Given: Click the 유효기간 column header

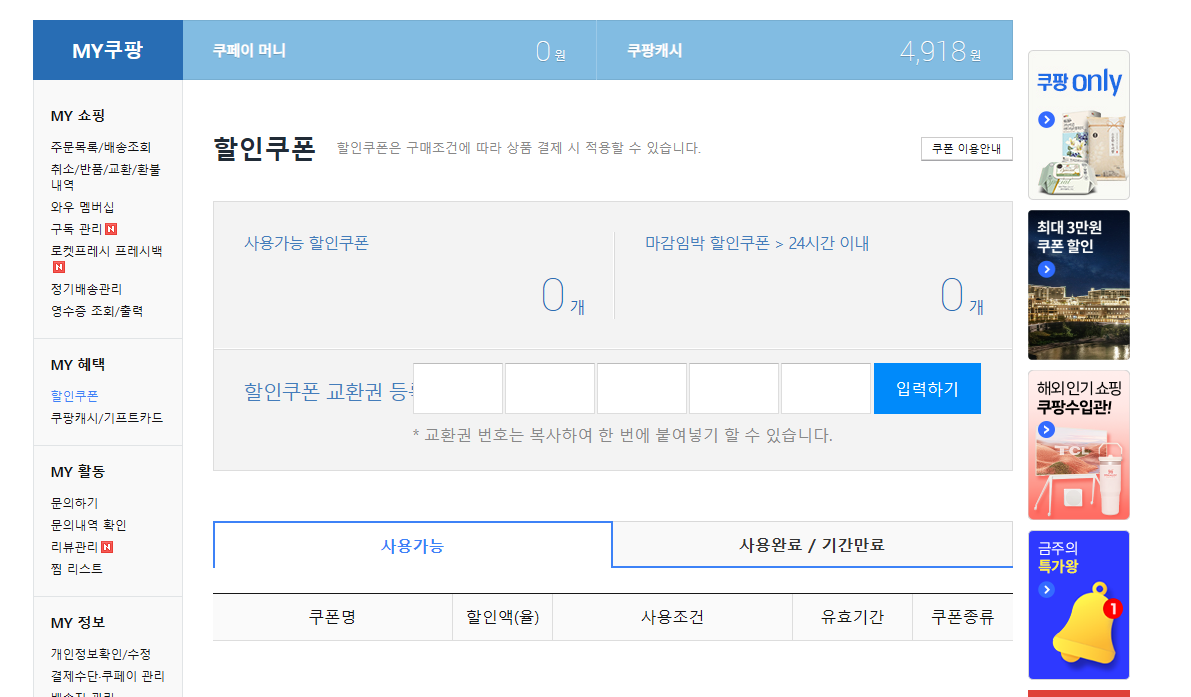Looking at the screenshot, I should point(852,617).
